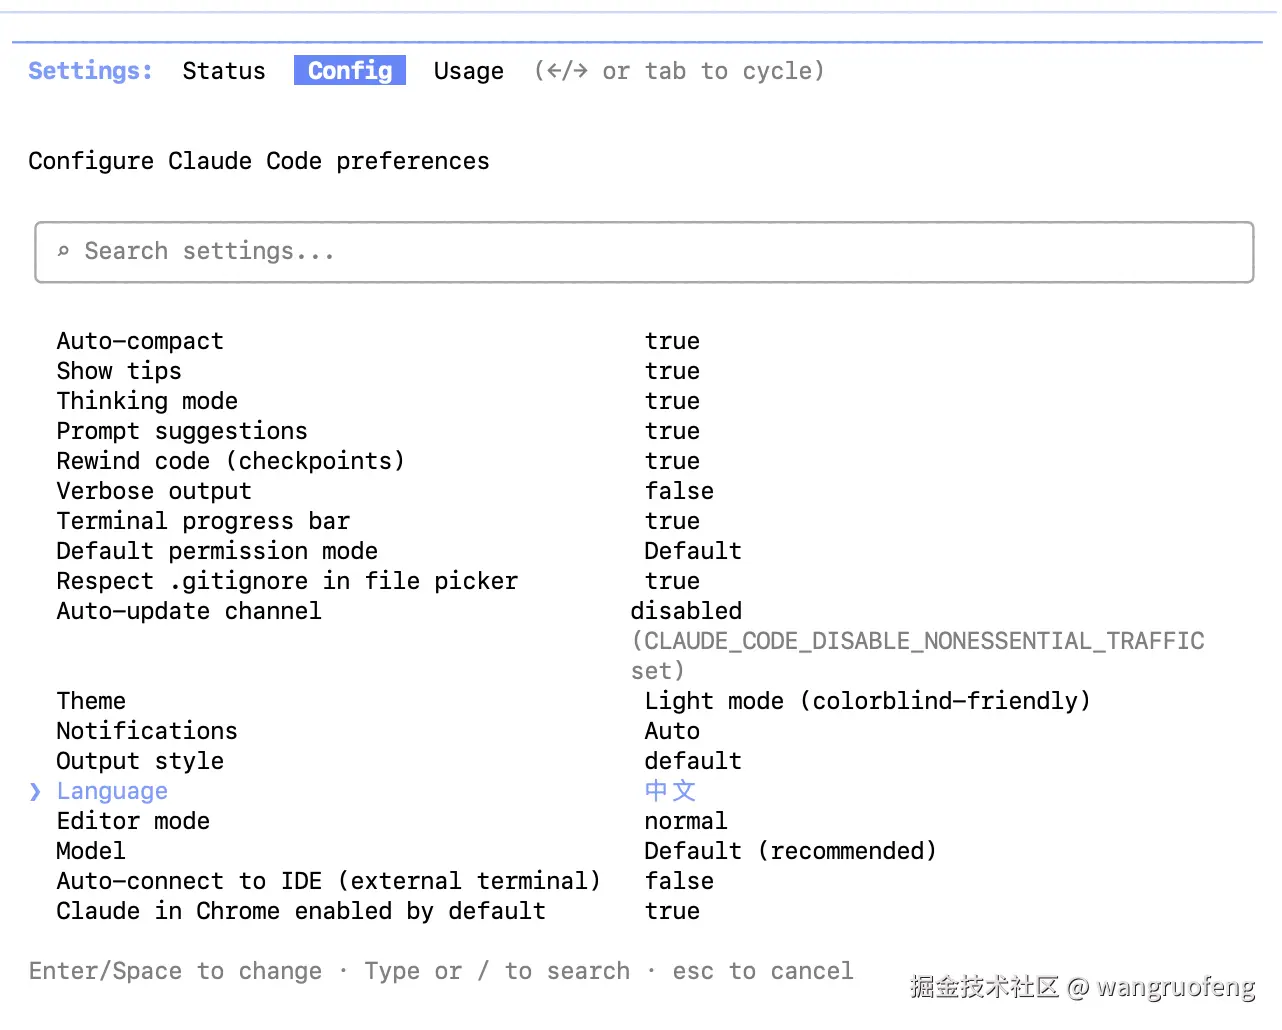Select the highlighted Config tab
Viewport: 1282px width, 1030px height.
350,71
